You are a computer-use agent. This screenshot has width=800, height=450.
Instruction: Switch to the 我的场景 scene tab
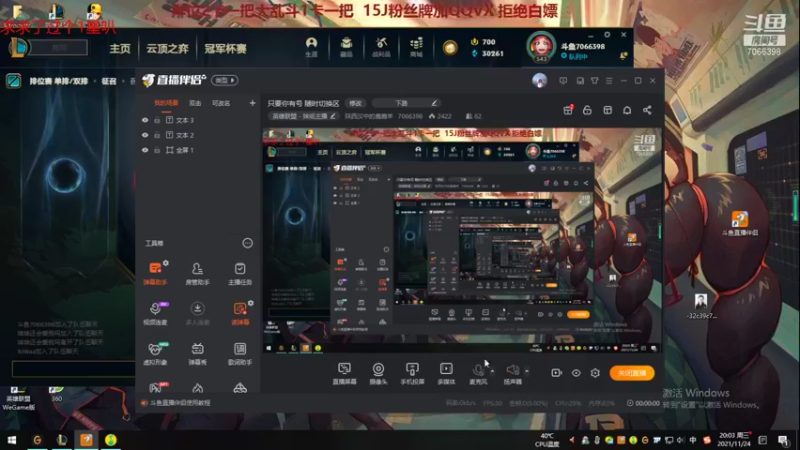tap(166, 103)
